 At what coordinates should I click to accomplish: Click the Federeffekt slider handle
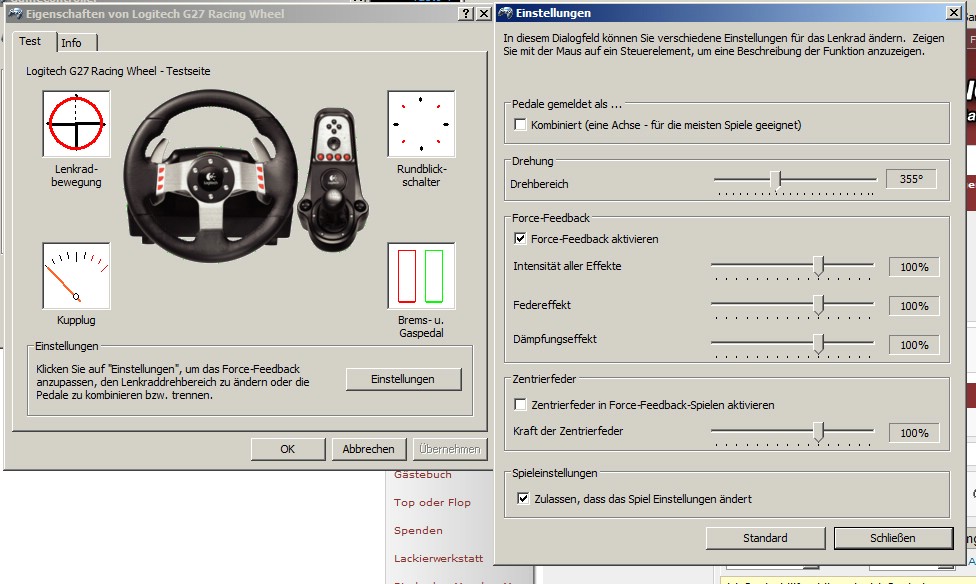pyautogui.click(x=819, y=305)
